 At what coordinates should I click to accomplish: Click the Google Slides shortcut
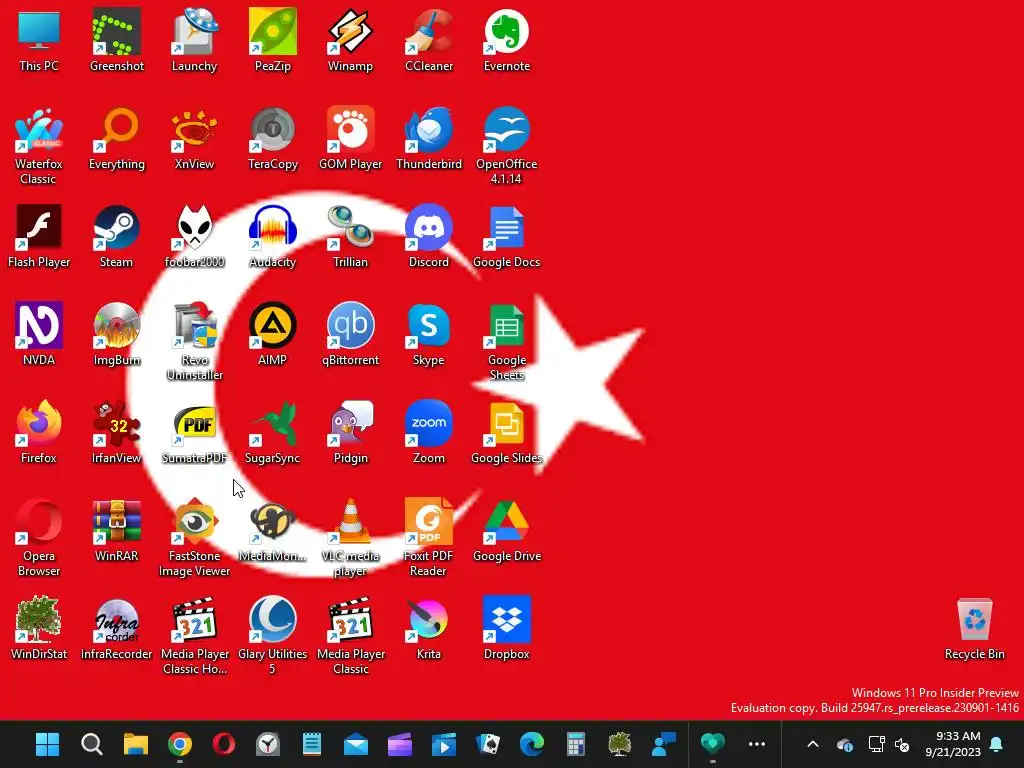coord(507,432)
